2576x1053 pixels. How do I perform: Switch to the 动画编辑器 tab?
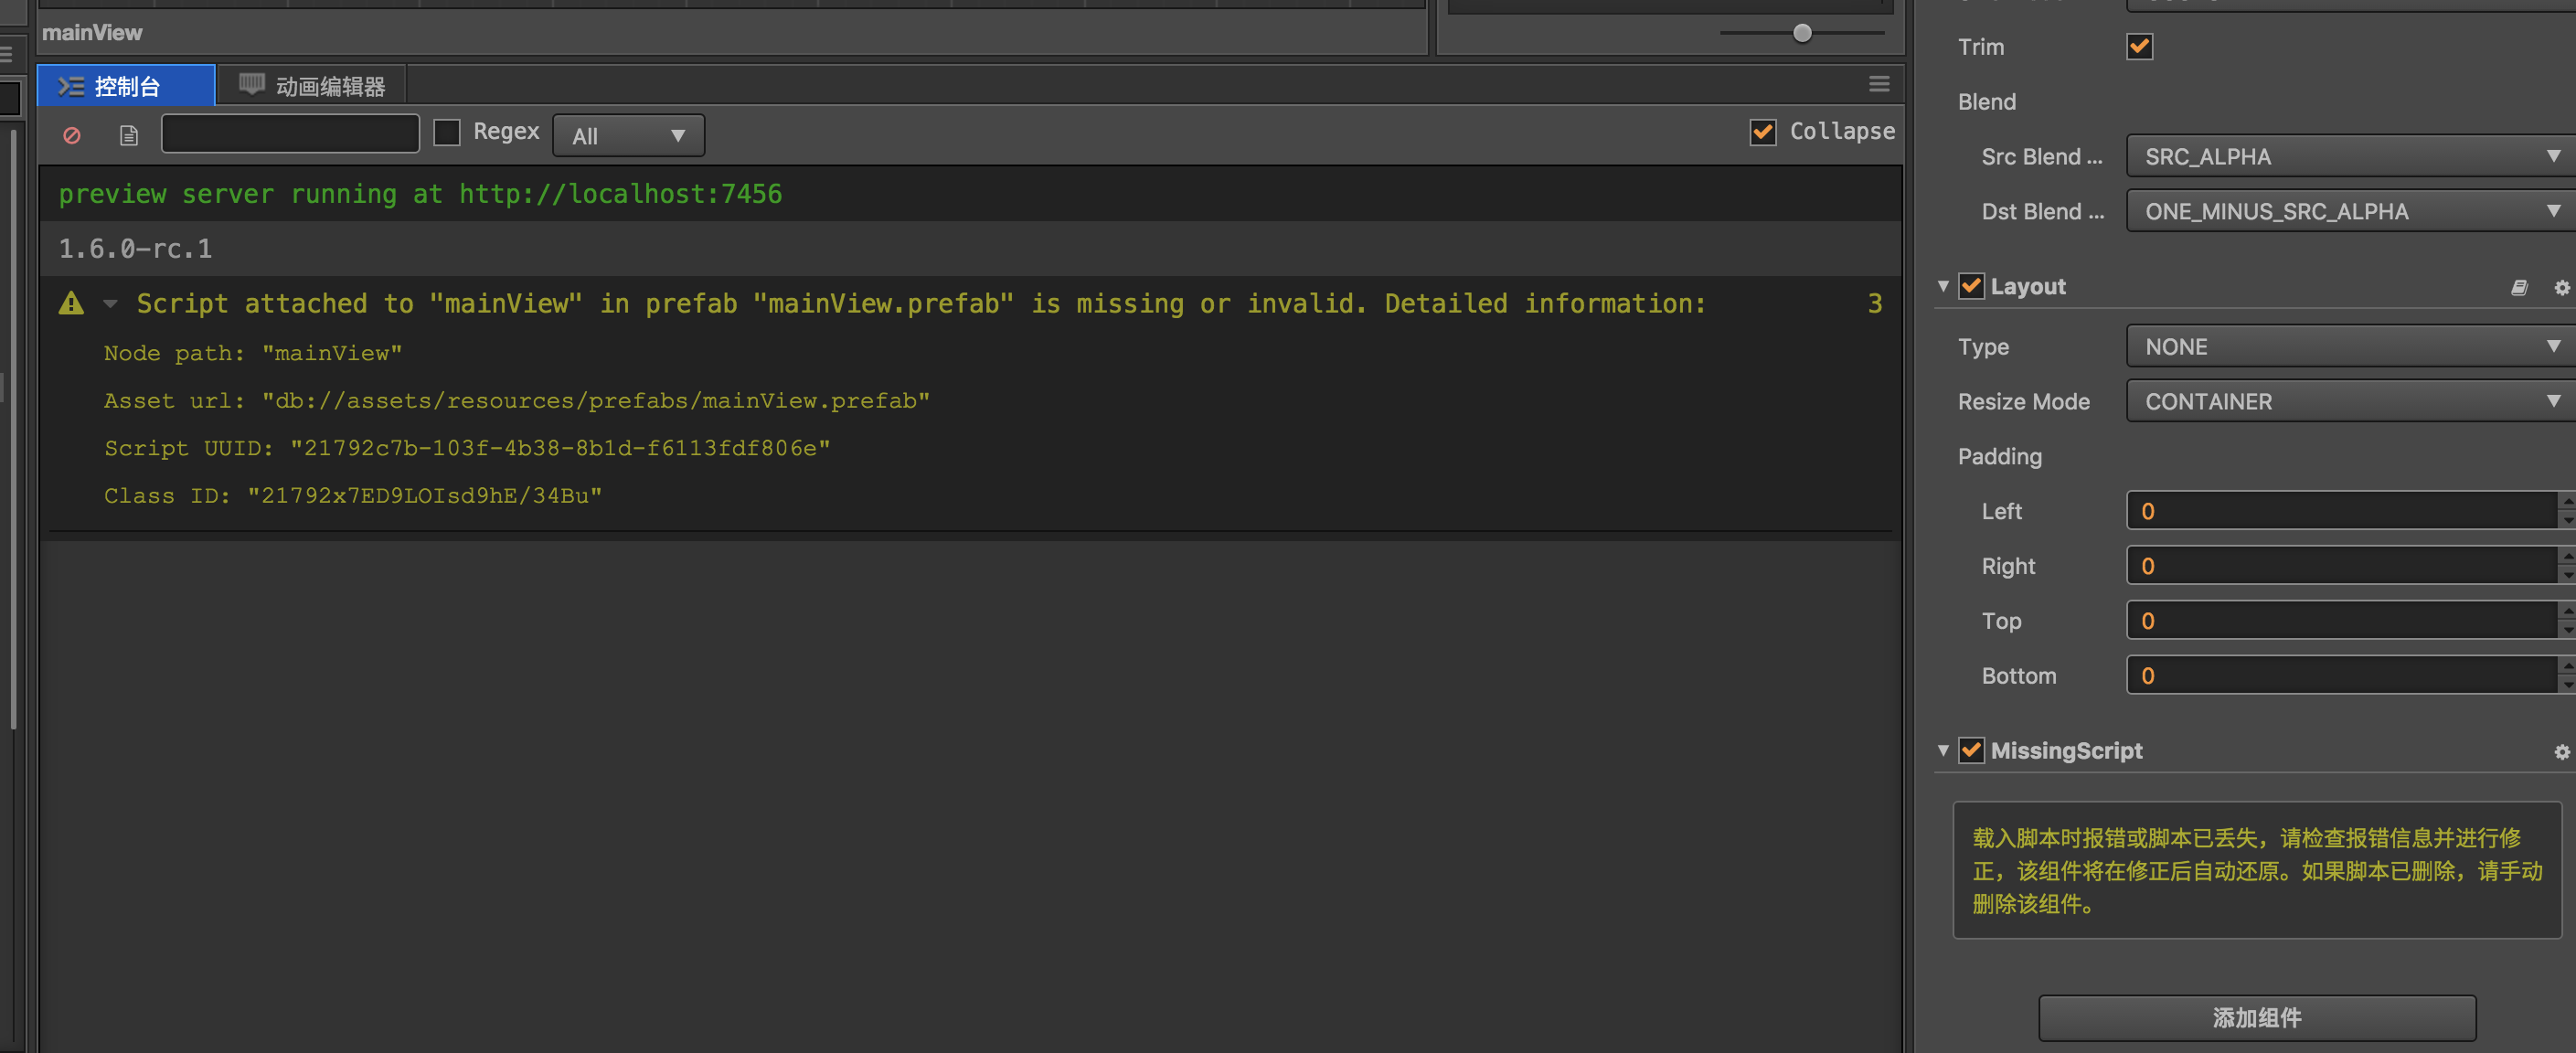coord(314,87)
